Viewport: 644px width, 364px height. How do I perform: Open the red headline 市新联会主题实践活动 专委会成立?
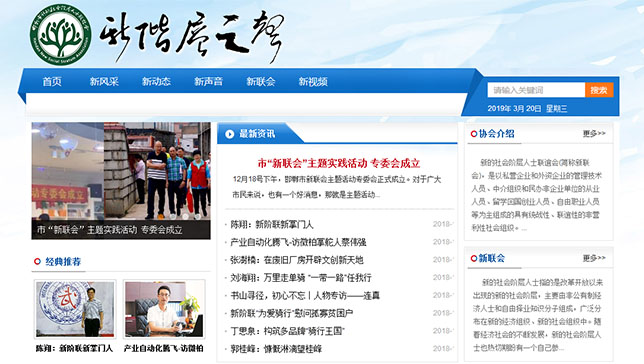click(339, 163)
